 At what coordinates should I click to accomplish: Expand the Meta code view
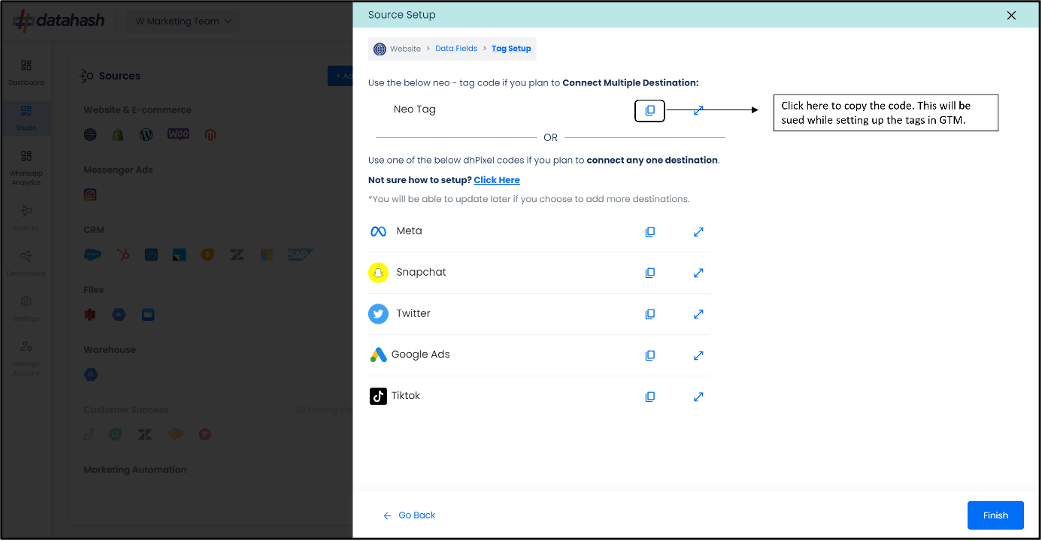point(698,232)
